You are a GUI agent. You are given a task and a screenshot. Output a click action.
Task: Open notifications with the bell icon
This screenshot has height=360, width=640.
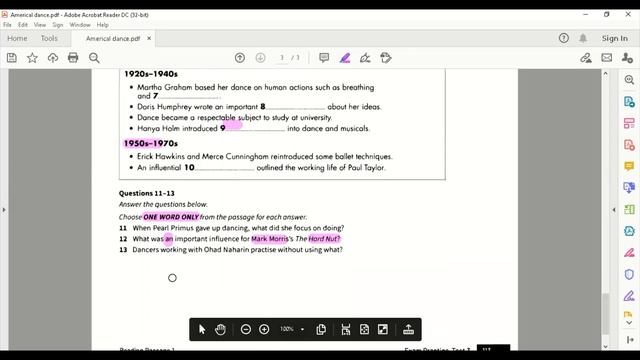pyautogui.click(x=583, y=38)
